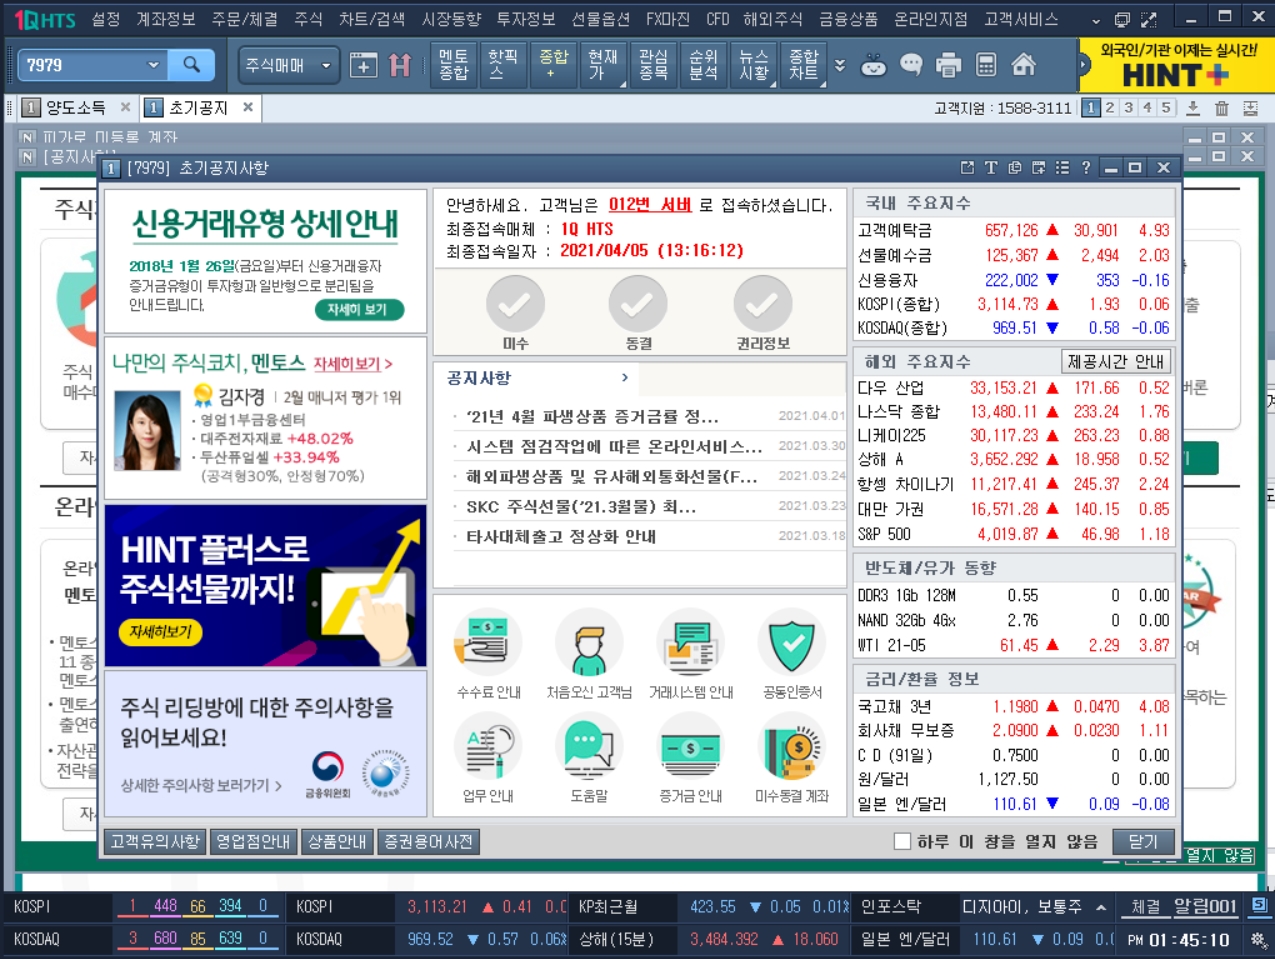
Task: Click the printer icon in toolbar
Action: (948, 66)
